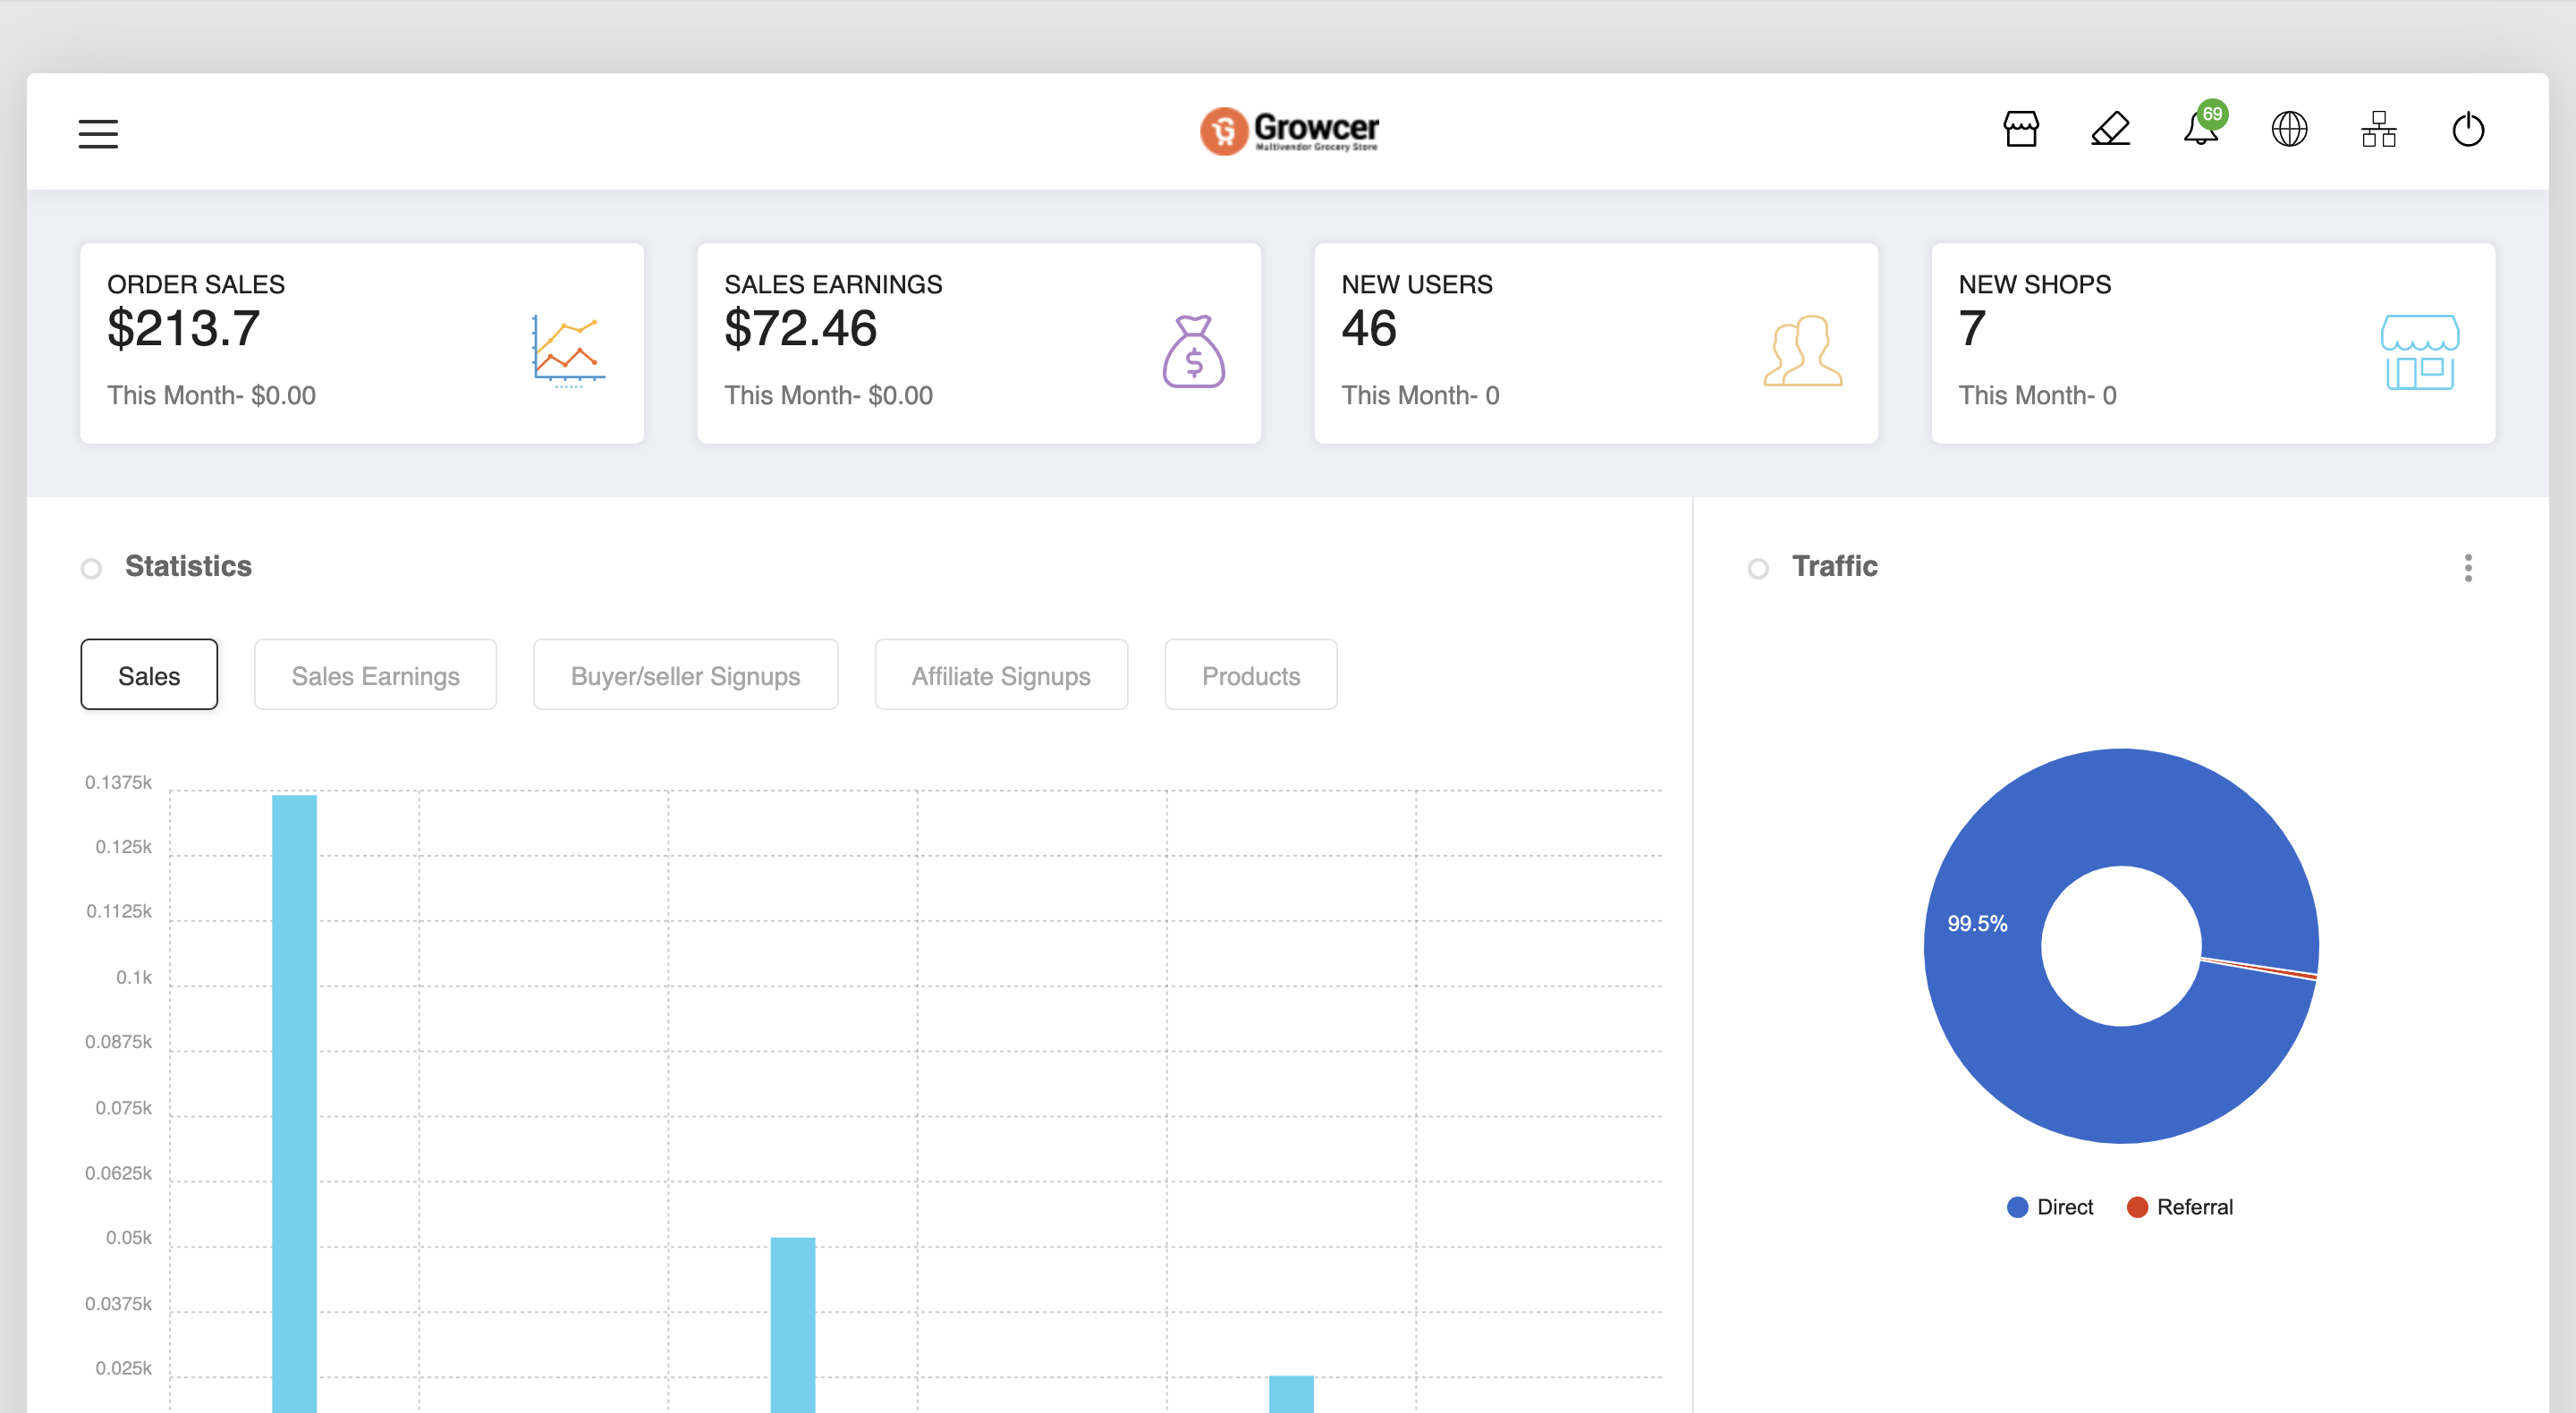Screen dimensions: 2576x1413
Task: Click the Growcer logo
Action: point(1288,131)
